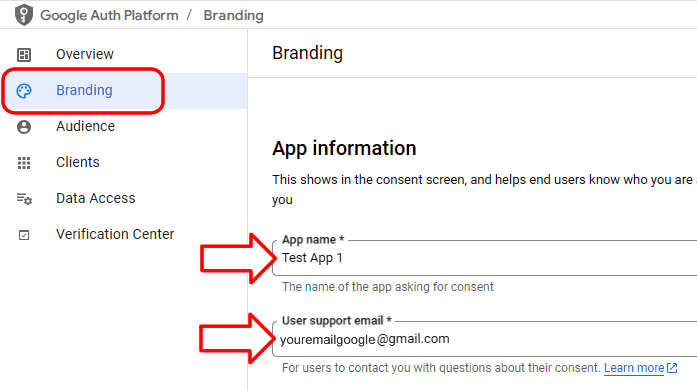Click the Overview dashboard icon
This screenshot has height=391, width=697.
click(24, 55)
